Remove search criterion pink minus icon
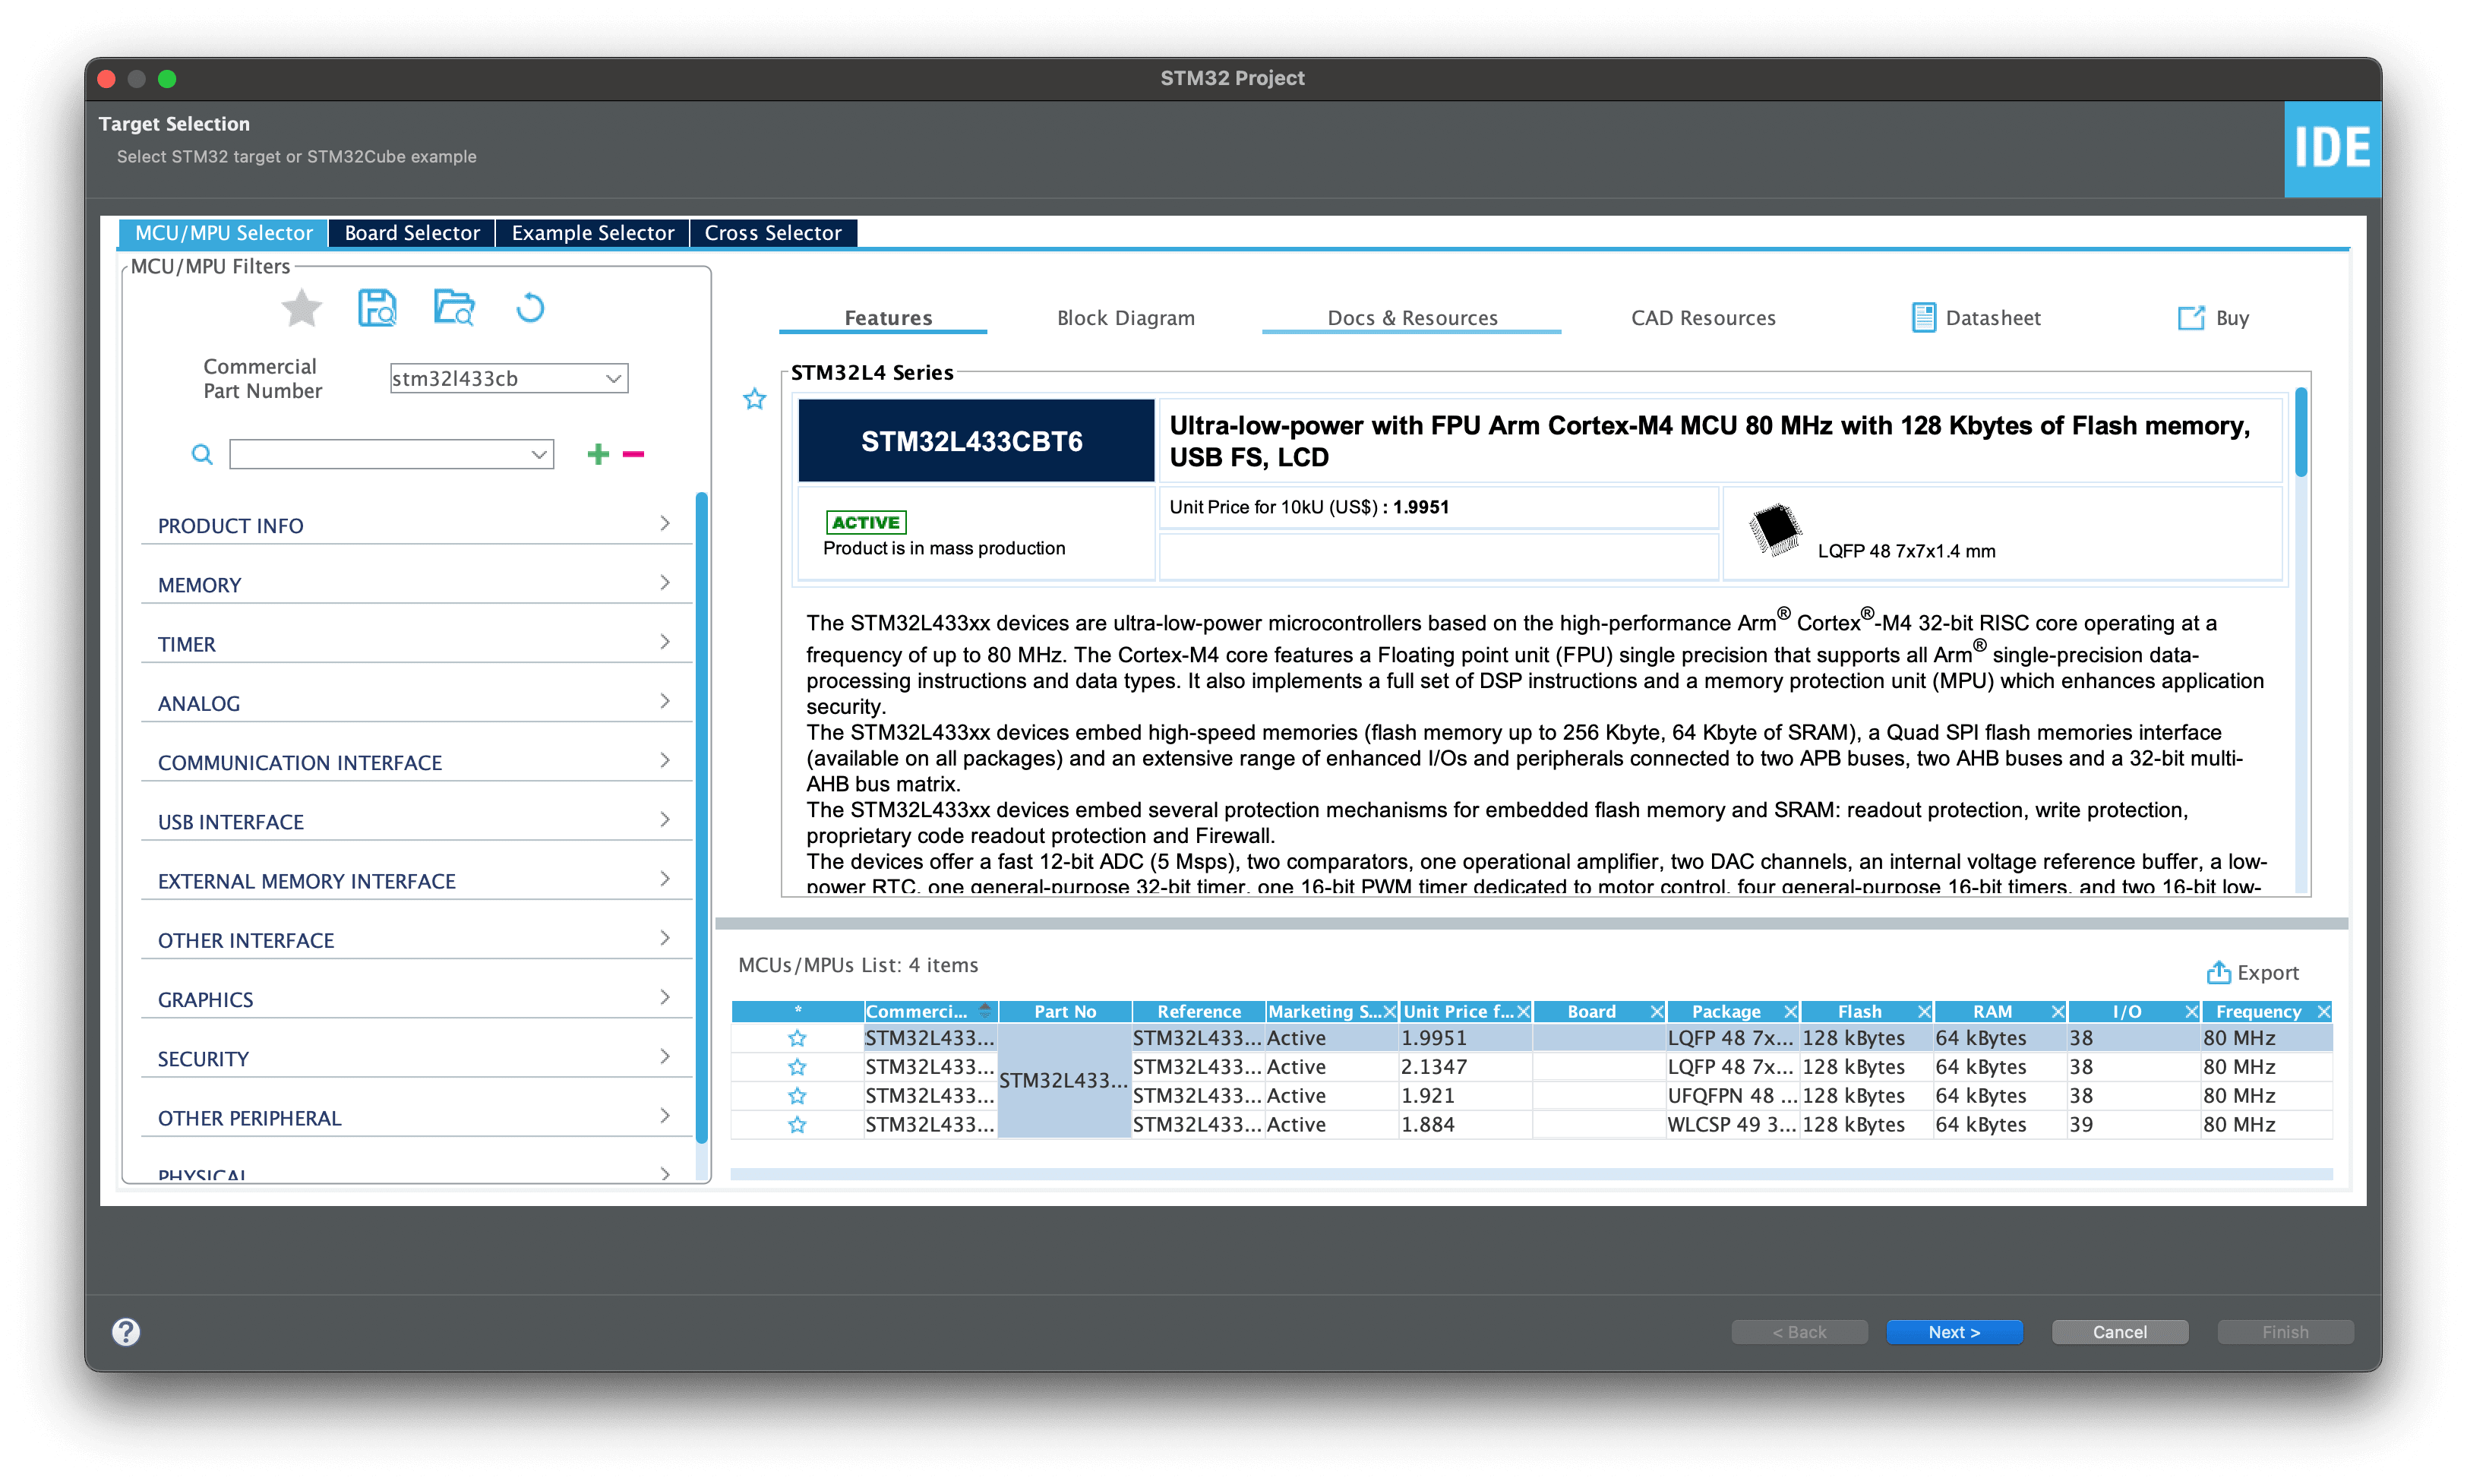Screen dimensions: 2467x1484 633,454
